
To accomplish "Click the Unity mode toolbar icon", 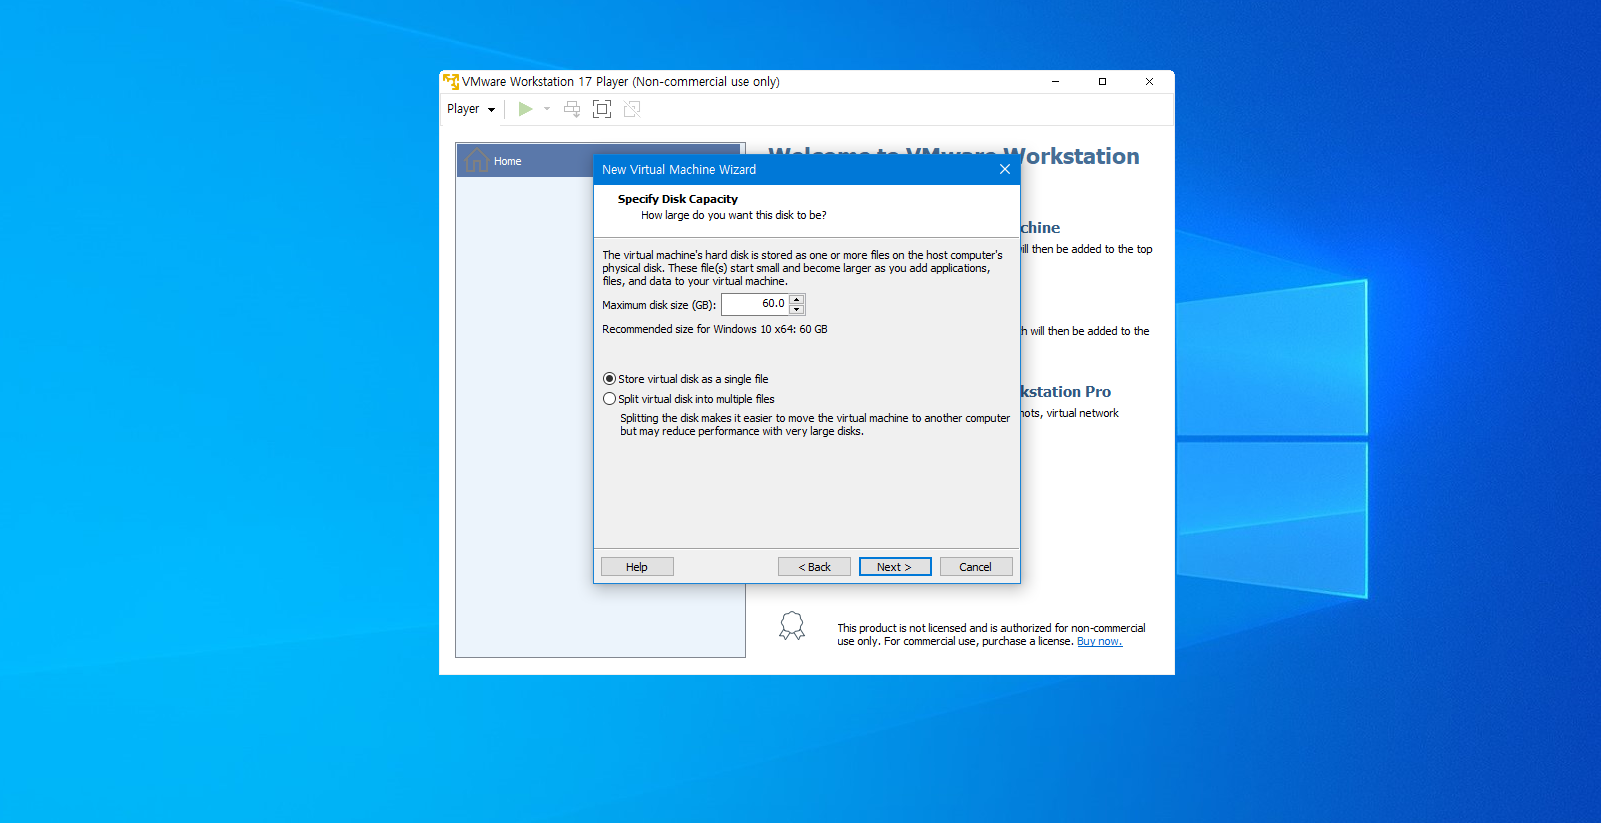I will coord(632,109).
